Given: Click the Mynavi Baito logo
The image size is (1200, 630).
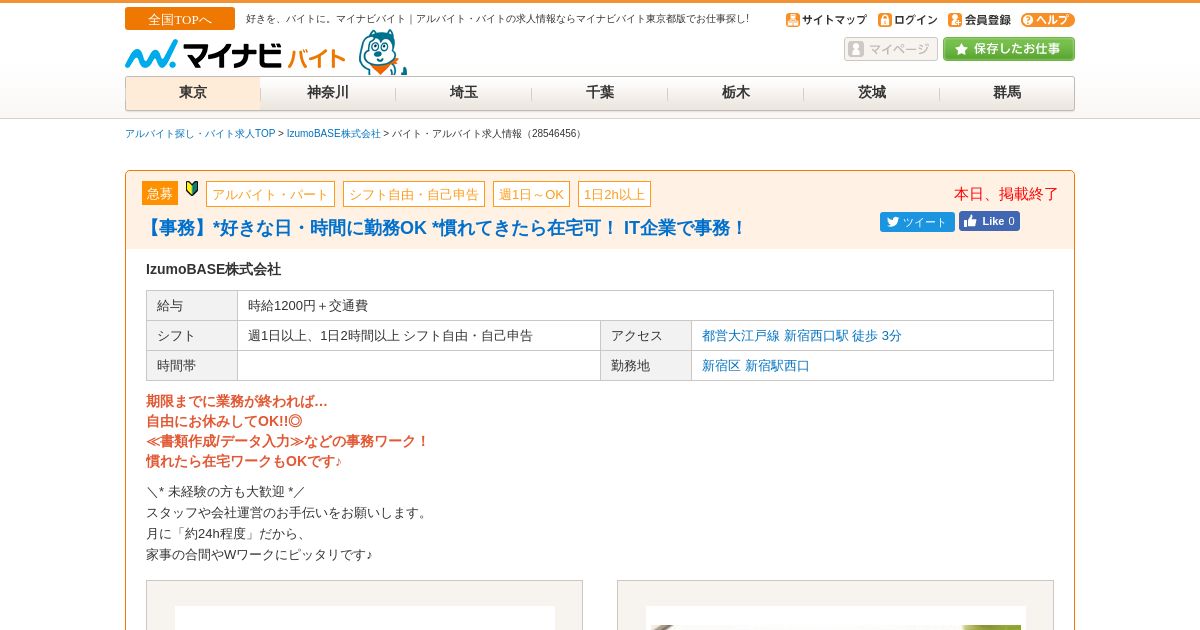Looking at the screenshot, I should tap(235, 55).
